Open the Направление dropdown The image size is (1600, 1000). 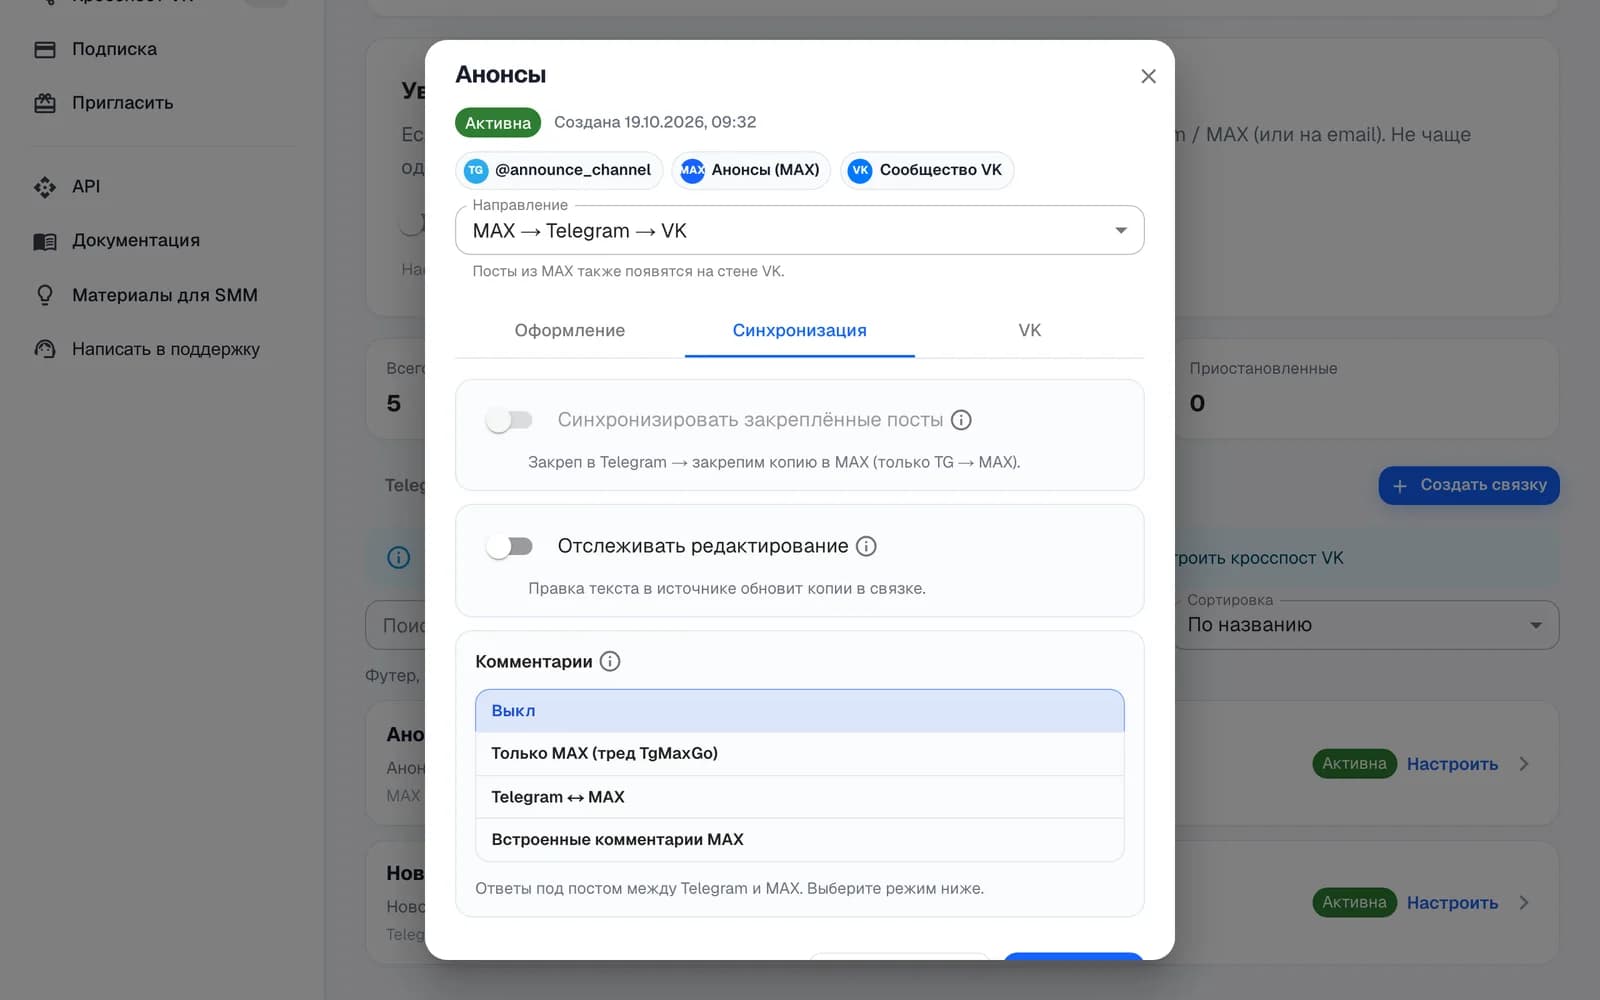800,230
